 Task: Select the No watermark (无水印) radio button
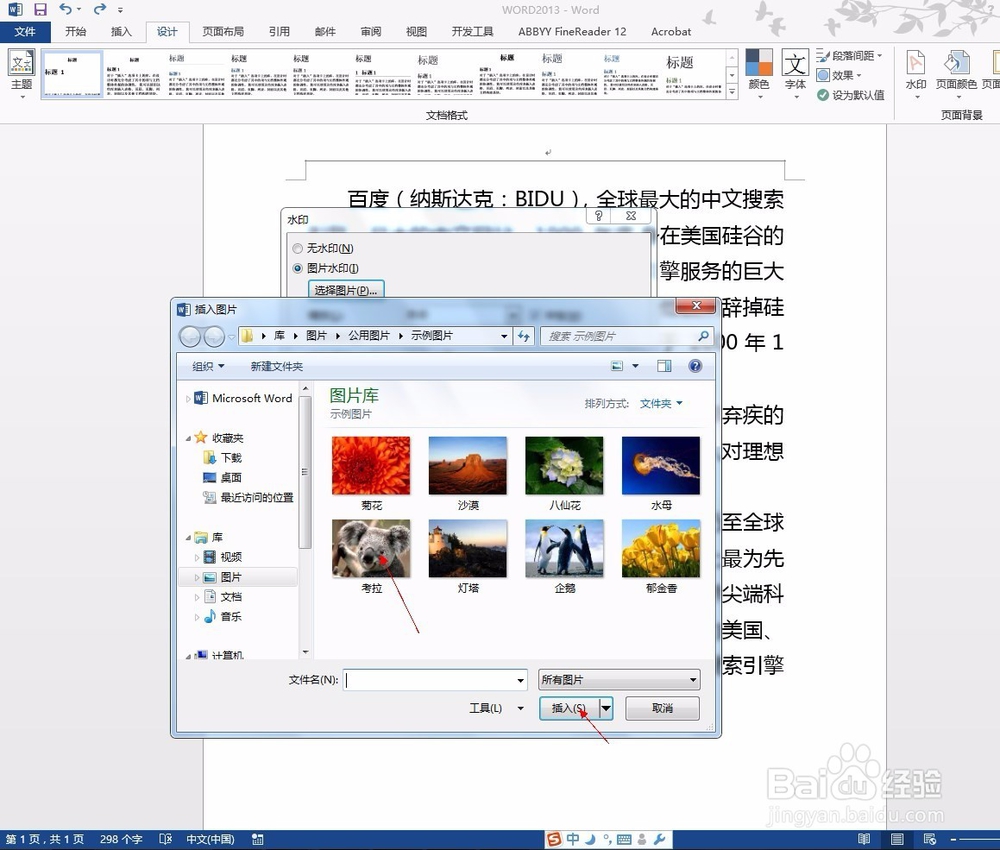pos(298,248)
